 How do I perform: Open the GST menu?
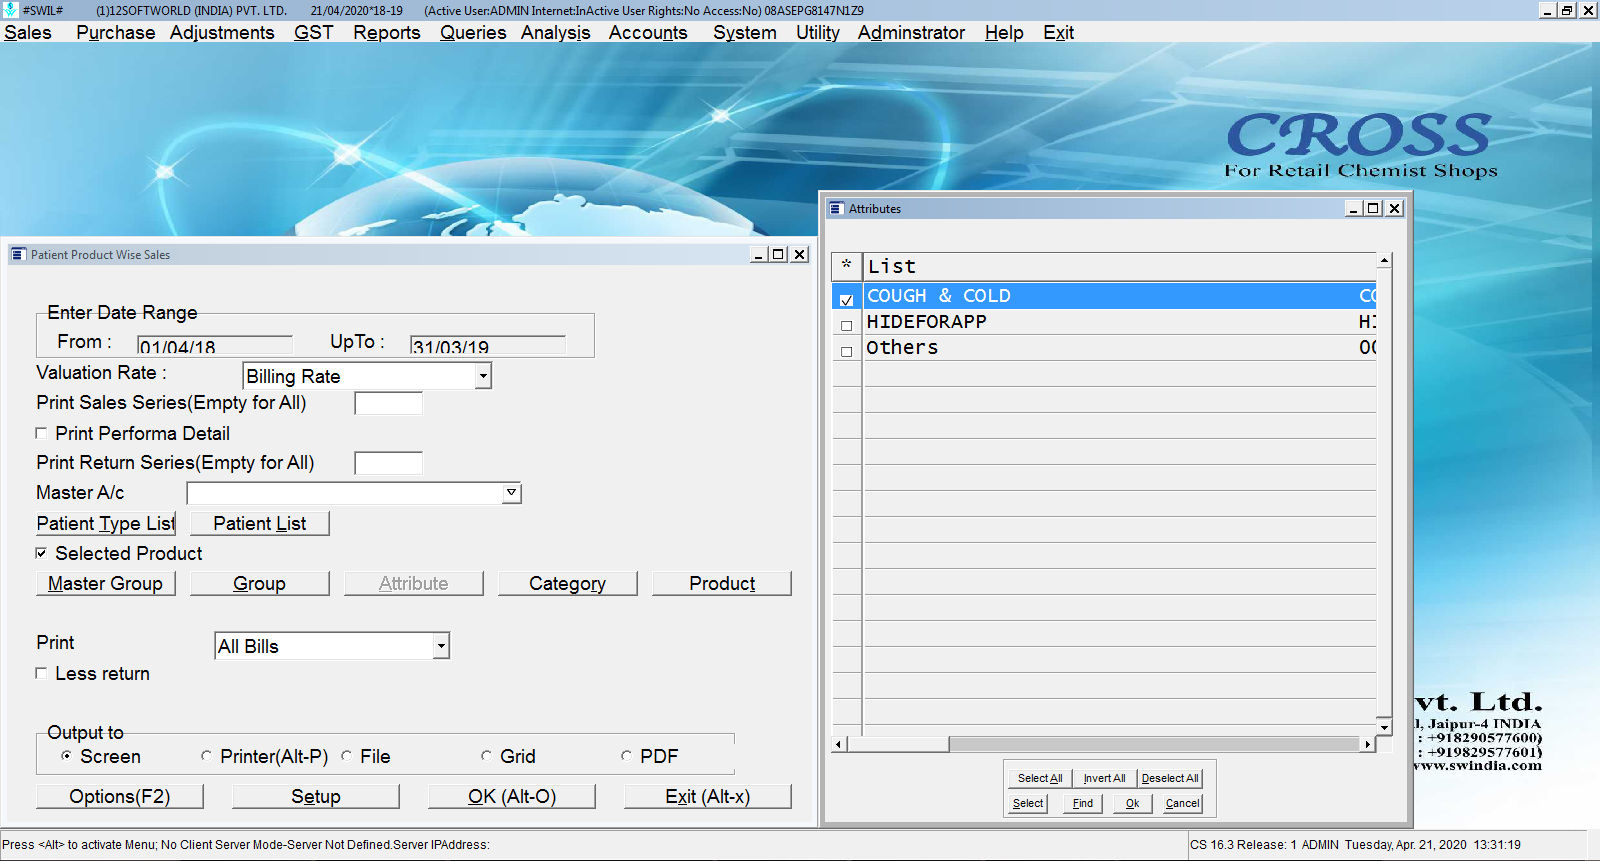(x=313, y=32)
